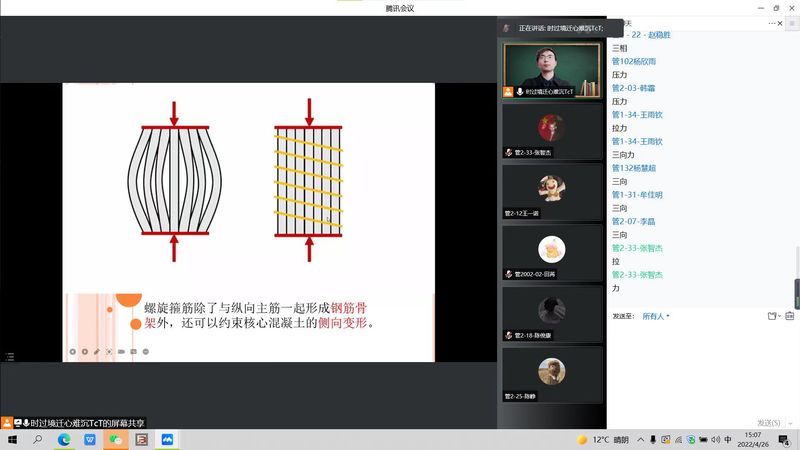Open the Windows Start menu
800x450 pixels.
coord(12,439)
